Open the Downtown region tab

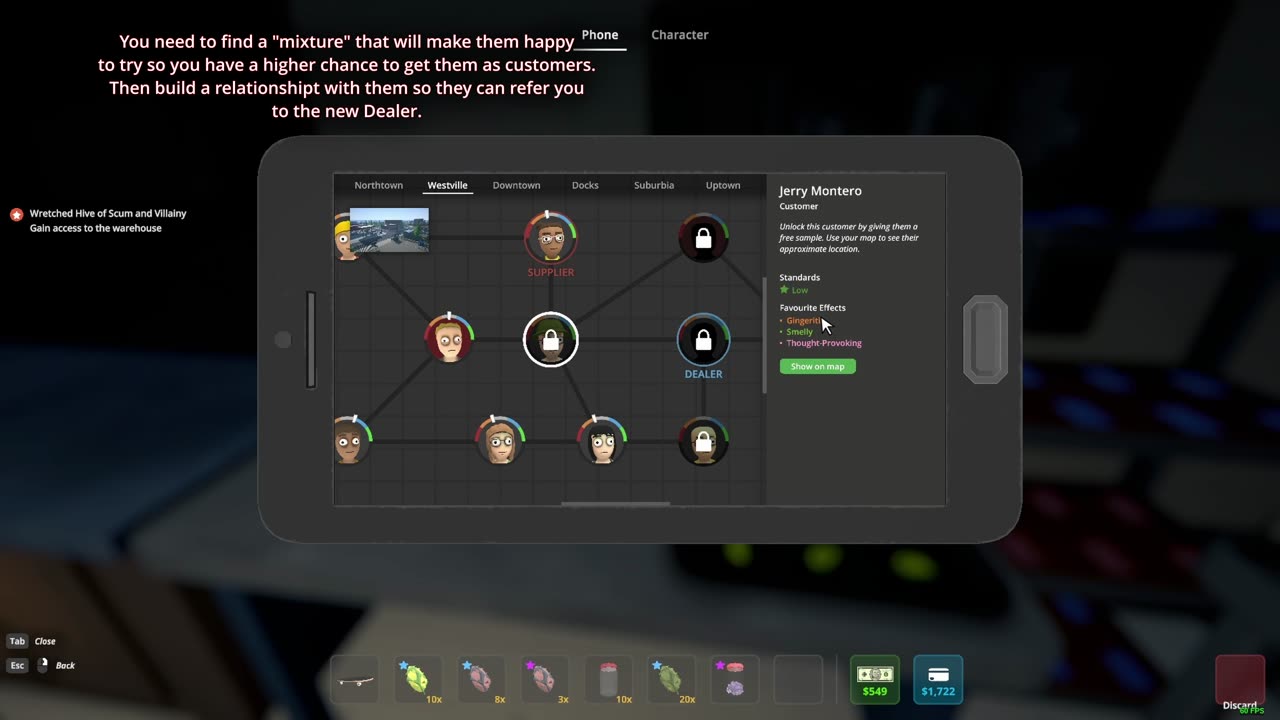click(x=516, y=185)
